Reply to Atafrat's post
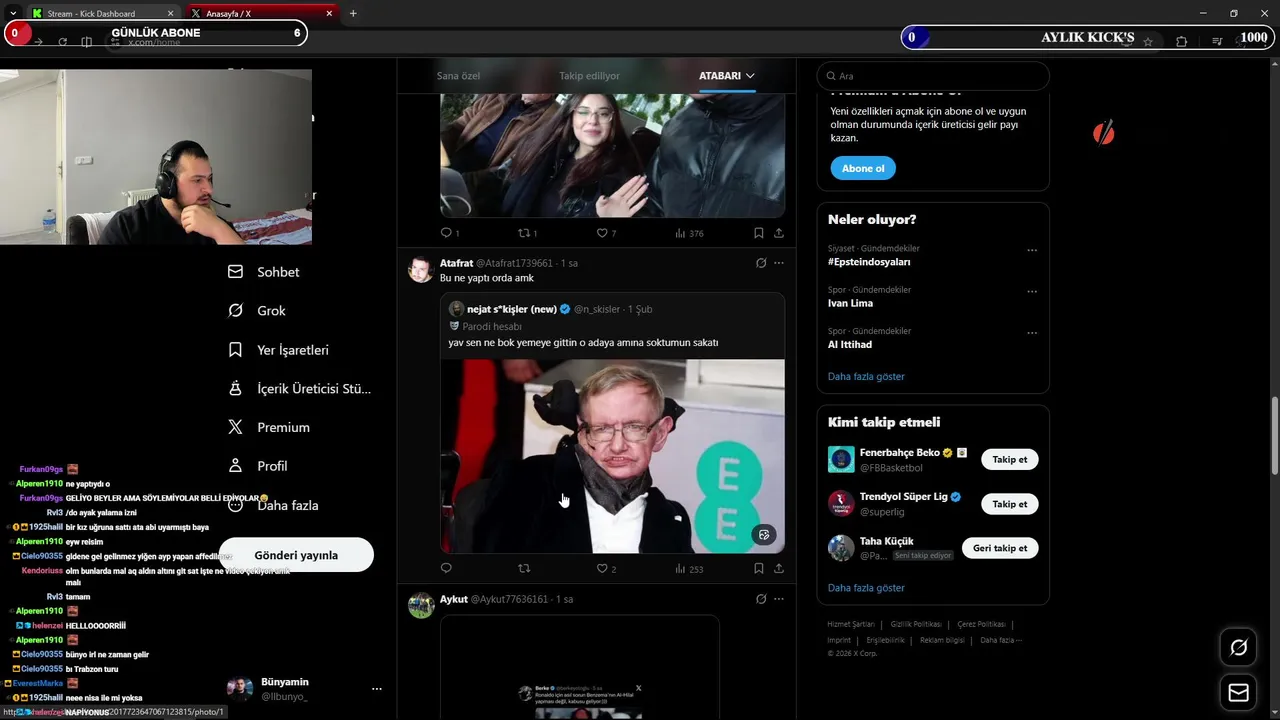The width and height of the screenshot is (1280, 720). [446, 568]
